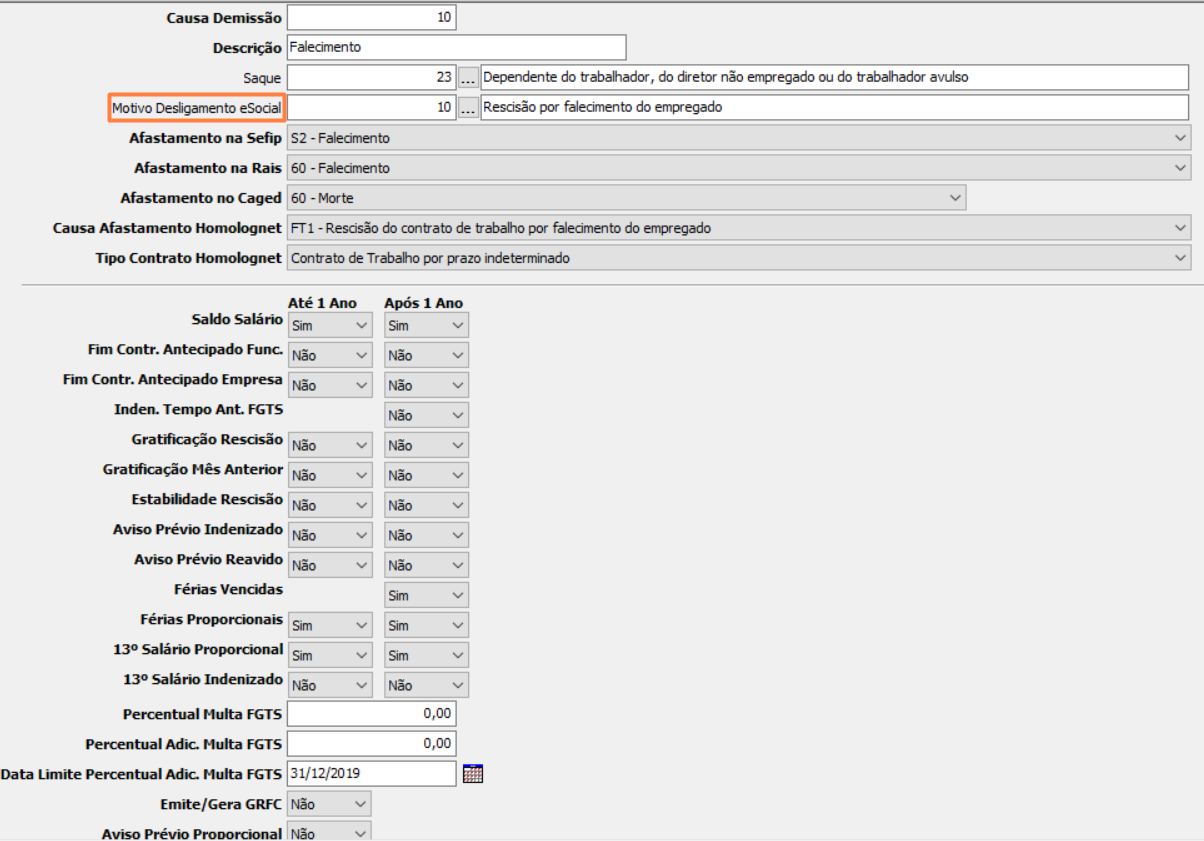
Task: Open the Afastamento na Rais dropdown
Action: [739, 168]
